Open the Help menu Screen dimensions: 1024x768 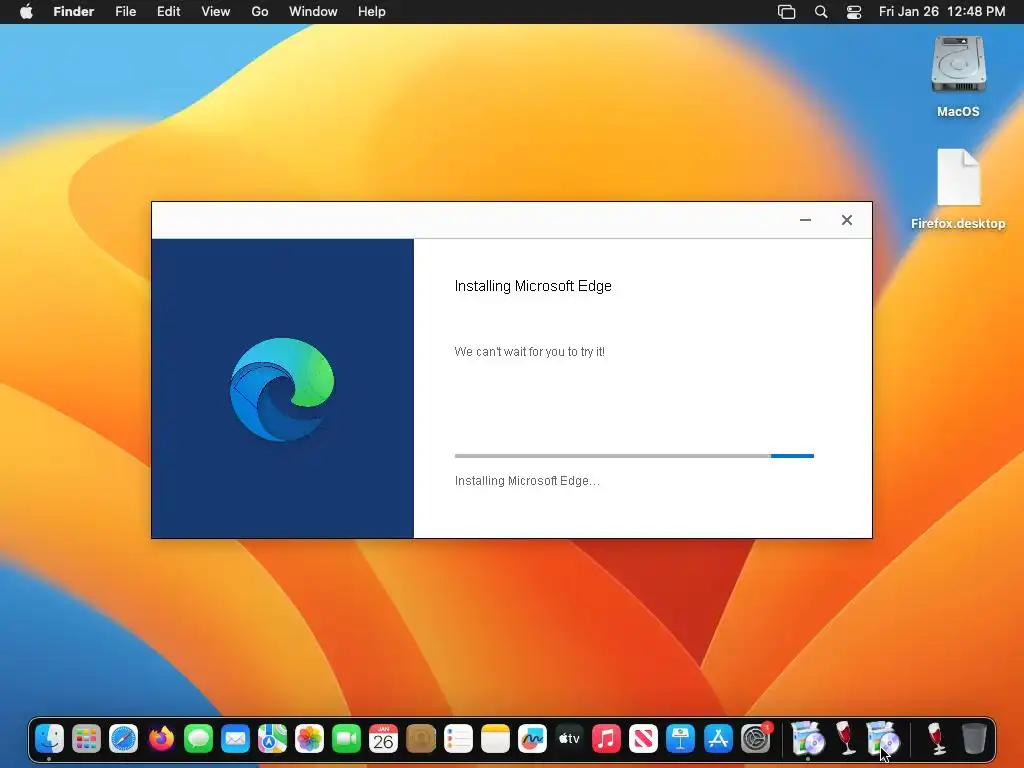click(x=372, y=12)
